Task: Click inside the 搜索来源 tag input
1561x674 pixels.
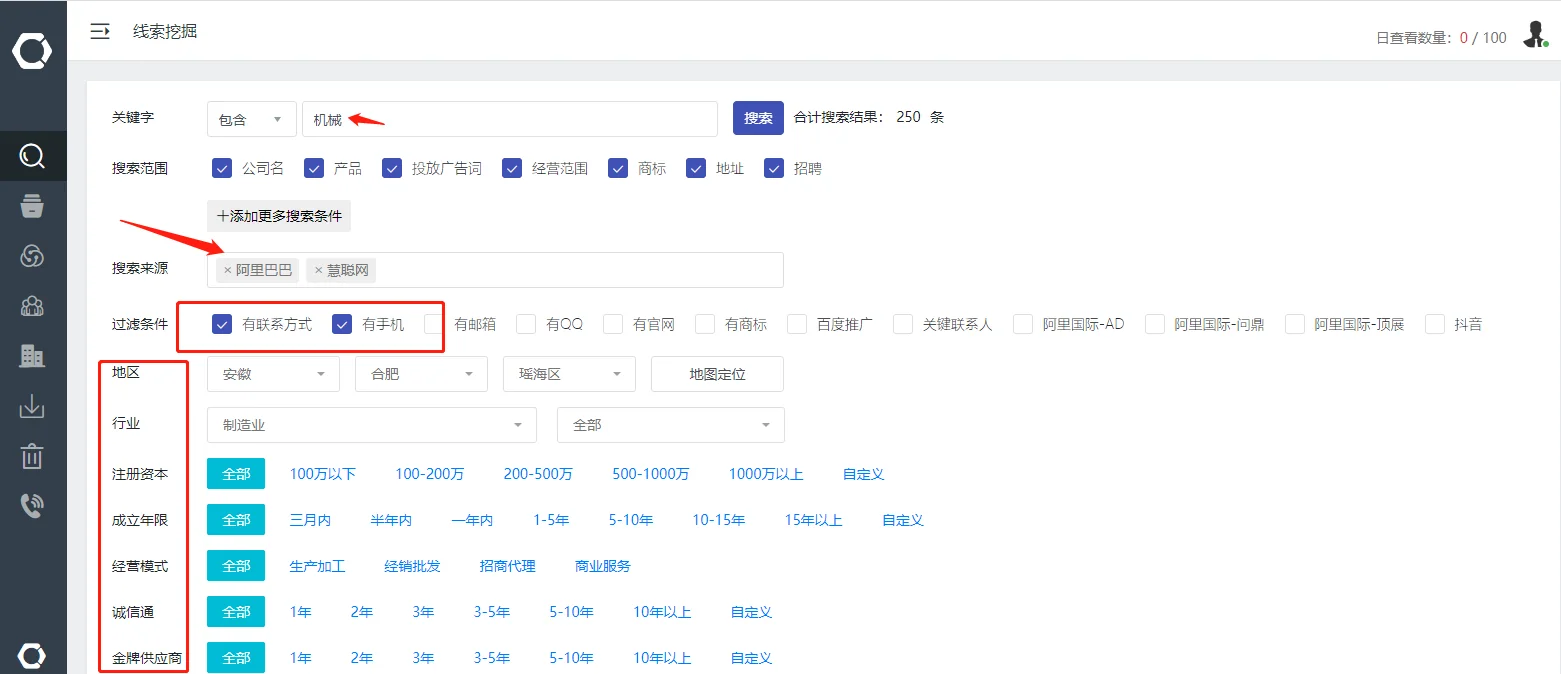Action: pyautogui.click(x=495, y=270)
